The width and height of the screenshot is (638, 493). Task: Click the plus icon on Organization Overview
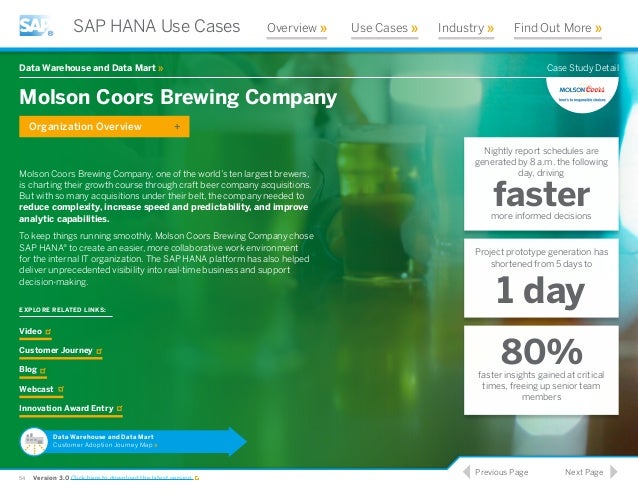click(177, 127)
